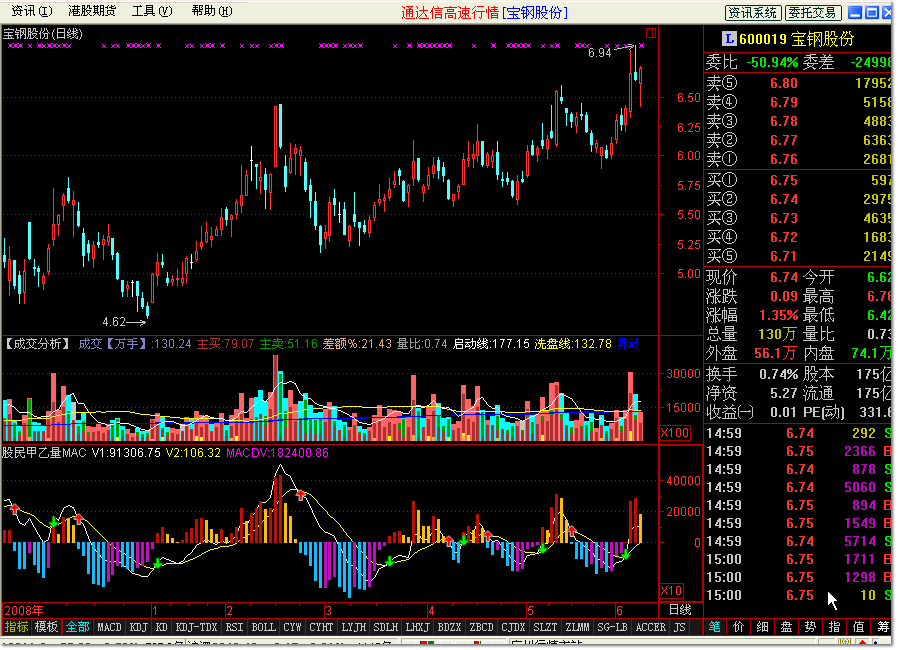
Task: Switch to the LYJH indicator
Action: [x=353, y=627]
